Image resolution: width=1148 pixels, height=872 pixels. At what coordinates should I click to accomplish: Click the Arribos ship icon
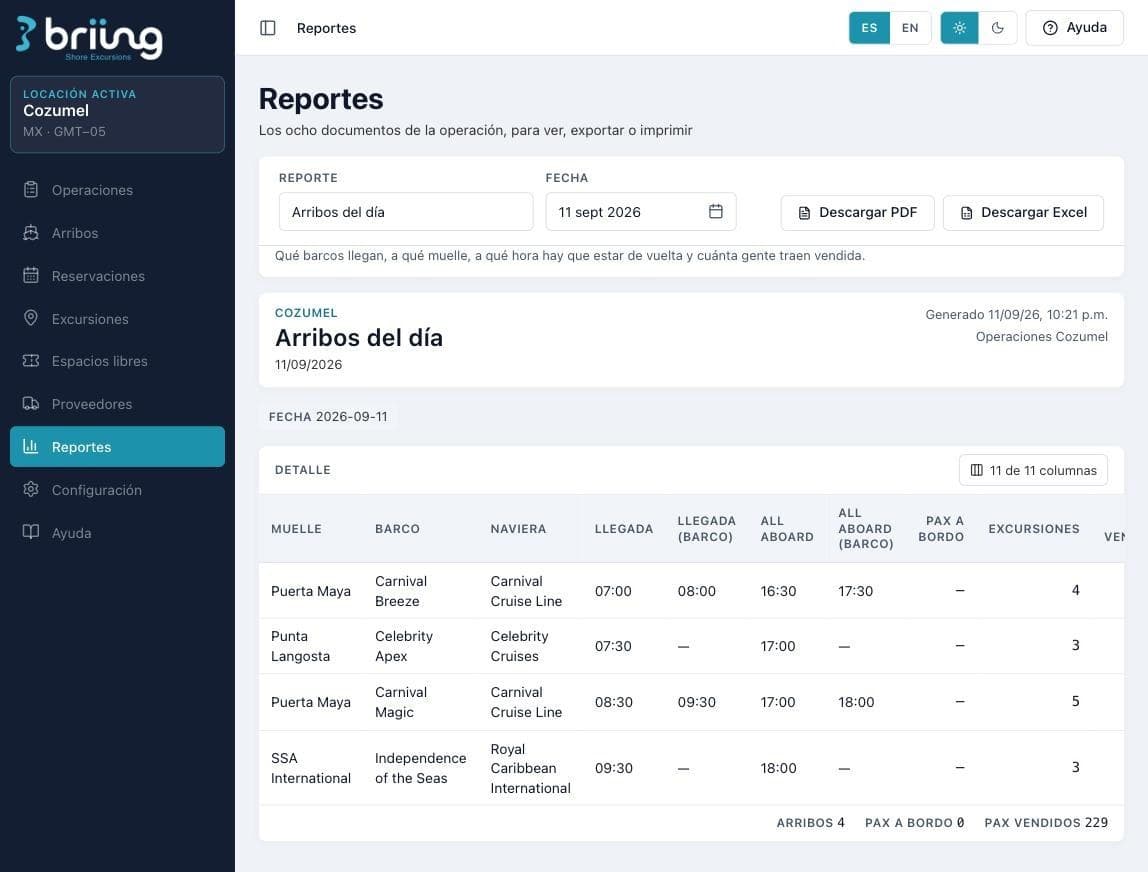tap(31, 233)
